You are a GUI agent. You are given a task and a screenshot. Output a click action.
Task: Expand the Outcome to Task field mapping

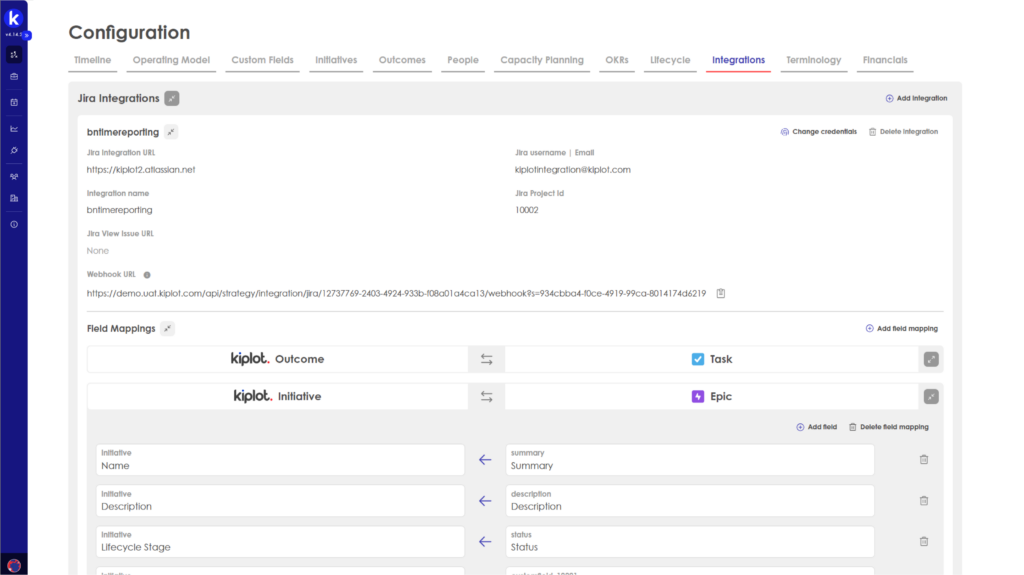[931, 359]
